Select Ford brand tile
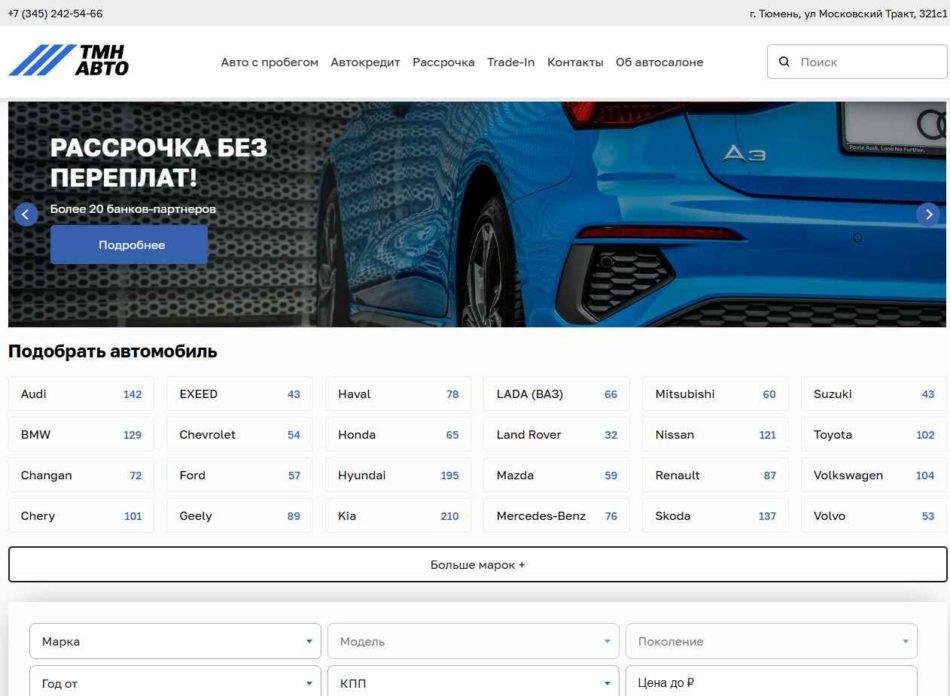 point(240,475)
